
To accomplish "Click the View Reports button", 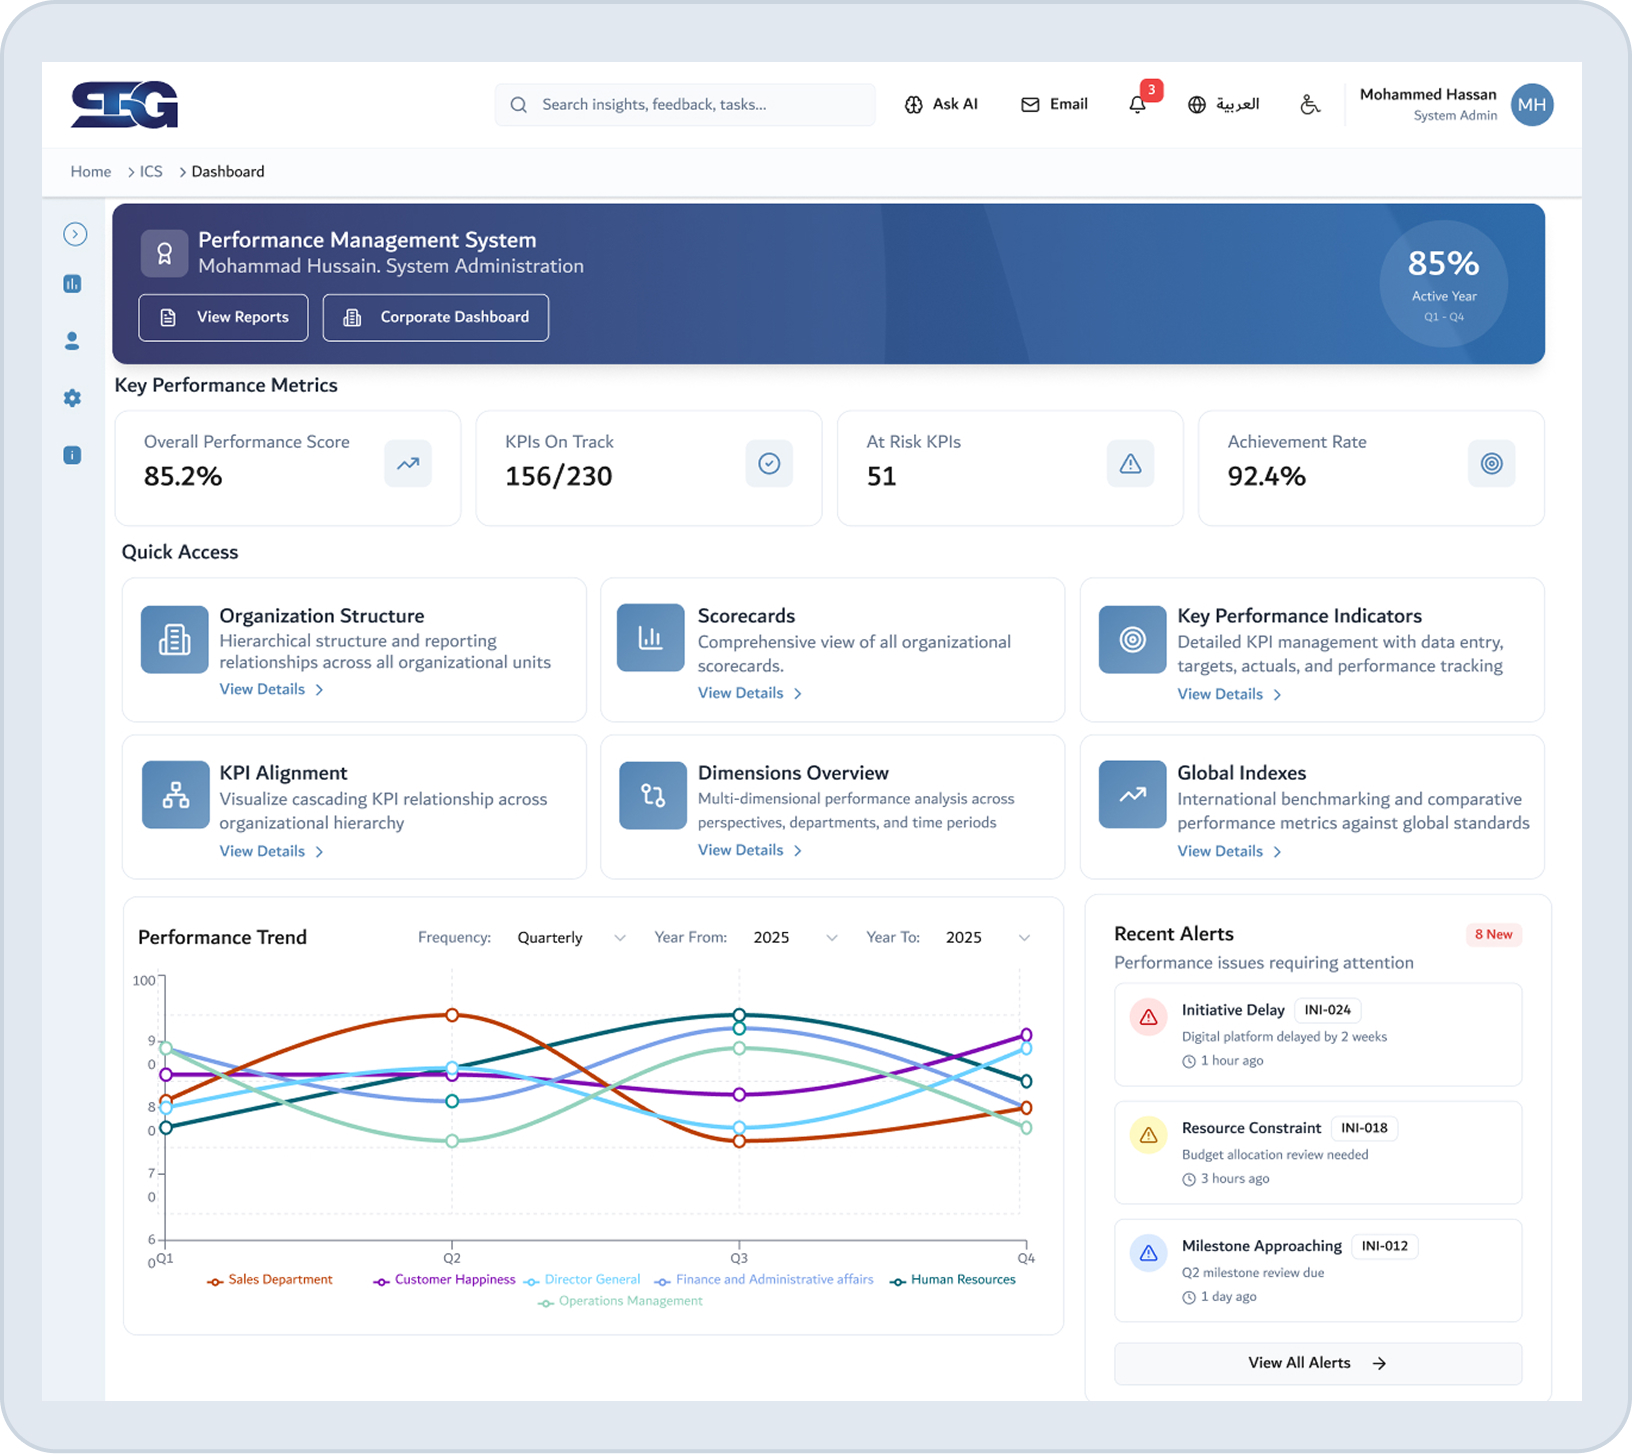I will 223,317.
